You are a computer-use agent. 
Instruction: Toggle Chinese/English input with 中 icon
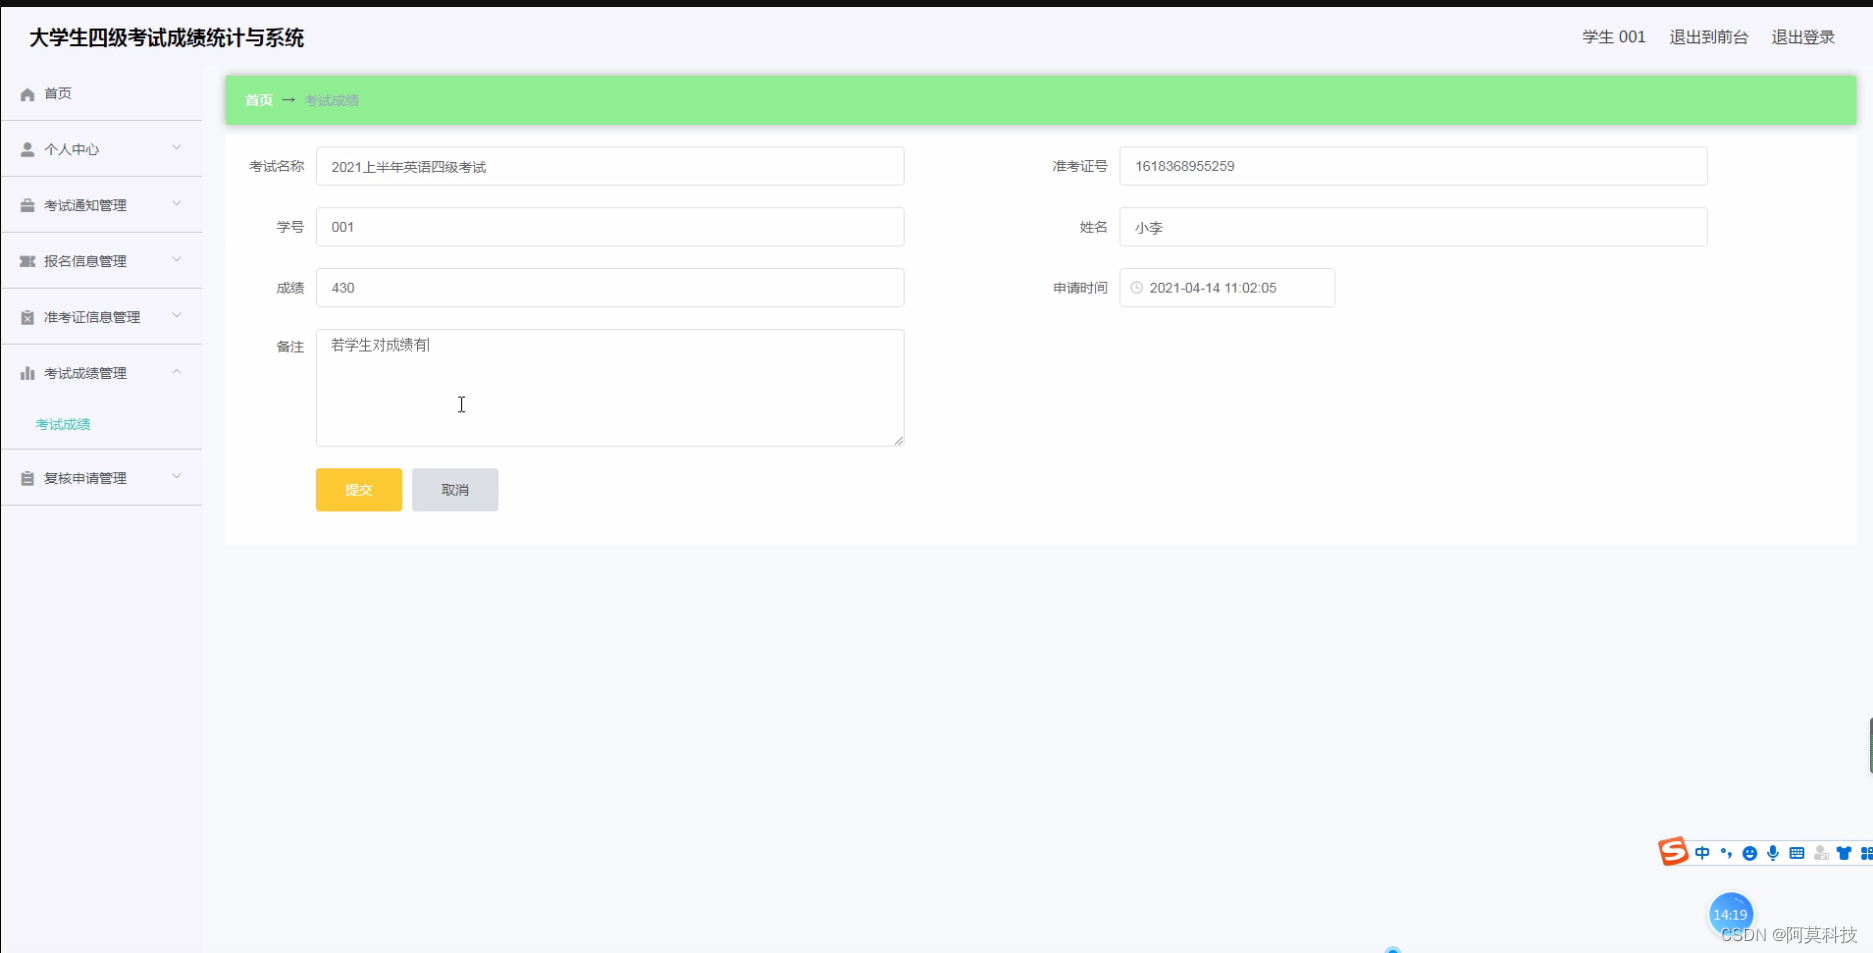pyautogui.click(x=1703, y=852)
